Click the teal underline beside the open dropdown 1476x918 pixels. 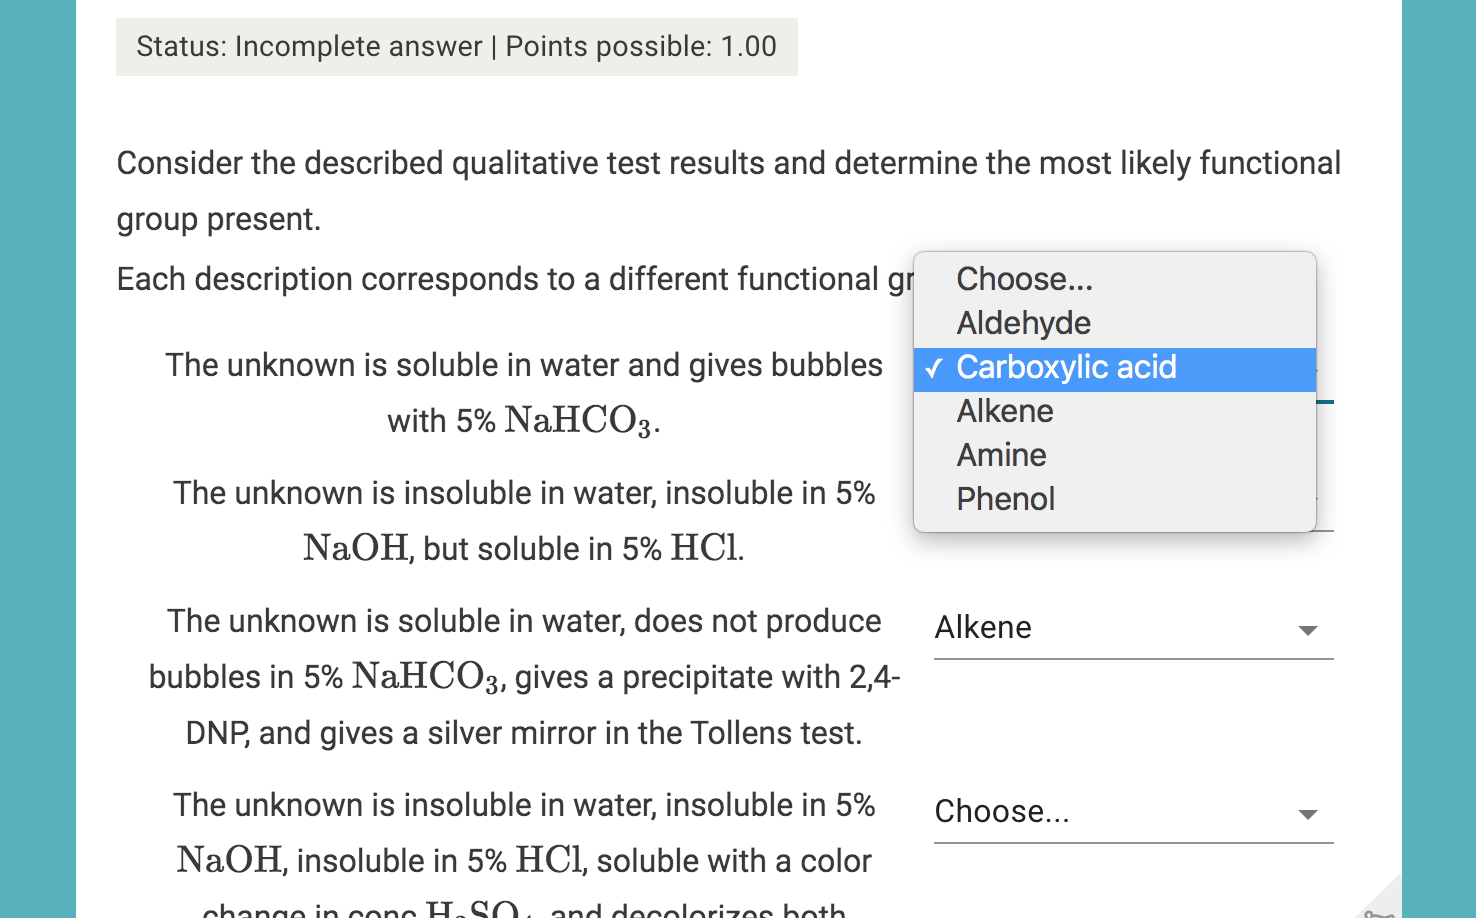[1325, 400]
